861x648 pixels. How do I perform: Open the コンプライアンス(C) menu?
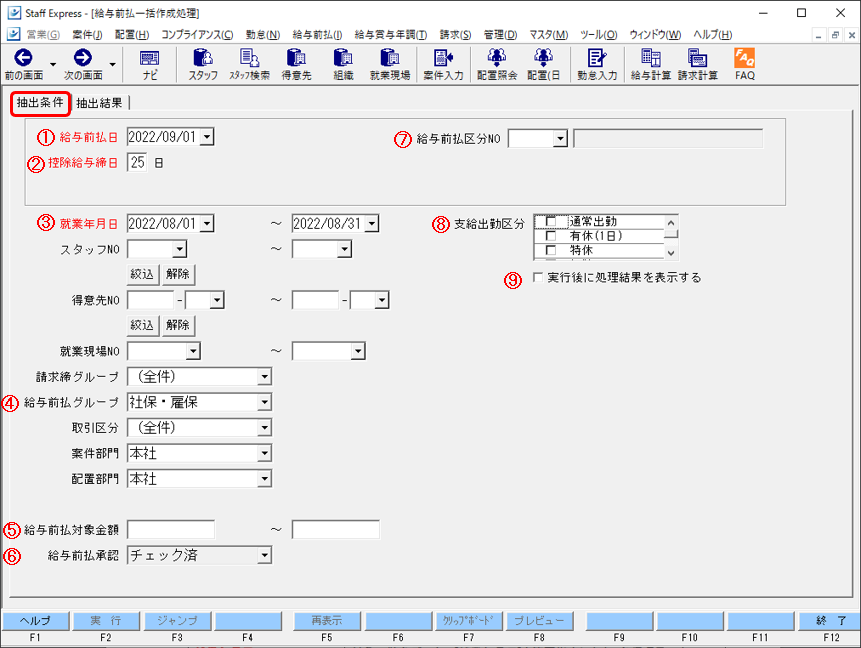click(197, 35)
